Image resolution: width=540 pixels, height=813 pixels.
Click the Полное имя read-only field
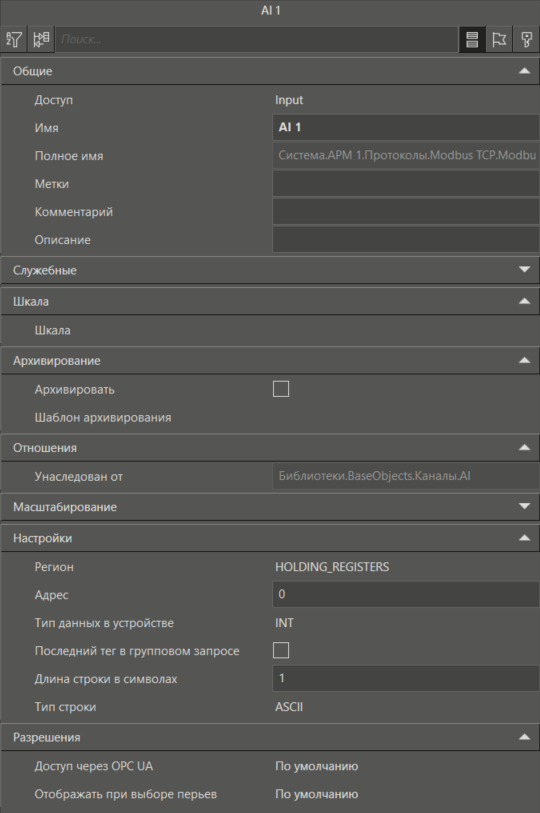tap(406, 156)
